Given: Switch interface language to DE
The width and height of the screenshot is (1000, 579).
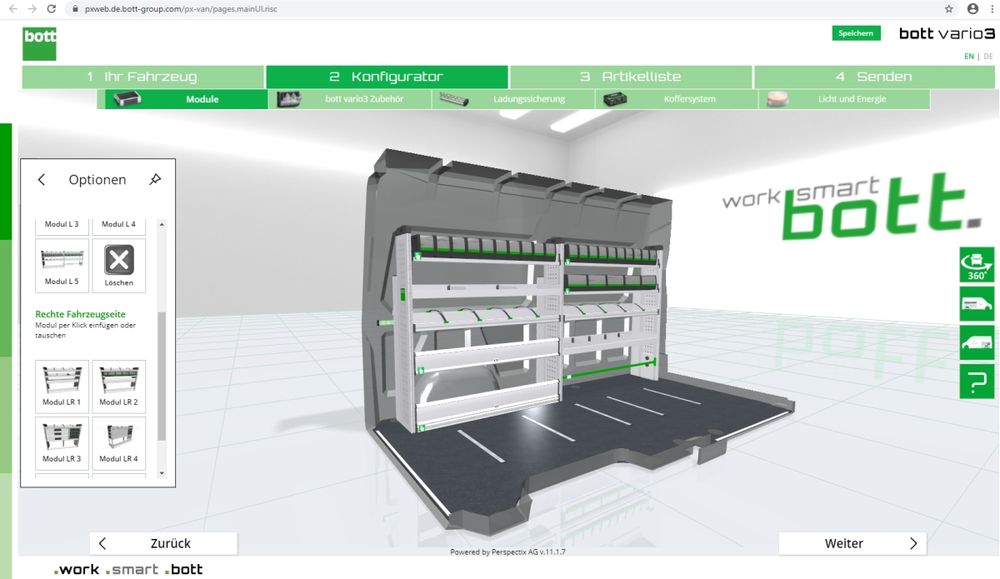Looking at the screenshot, I should coord(986,56).
